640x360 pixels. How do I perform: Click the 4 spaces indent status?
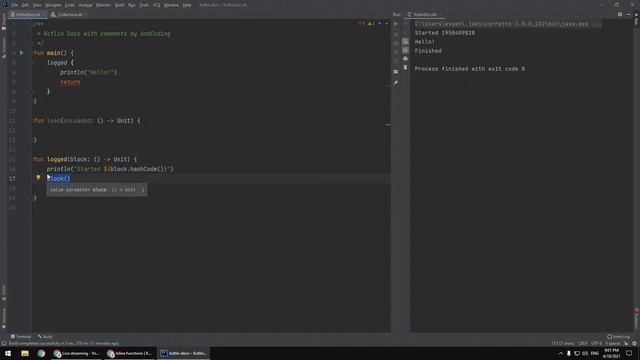[x=613, y=343]
